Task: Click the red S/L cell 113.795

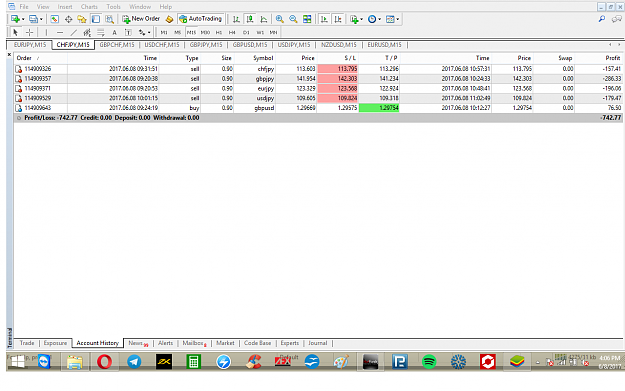Action: tap(338, 69)
